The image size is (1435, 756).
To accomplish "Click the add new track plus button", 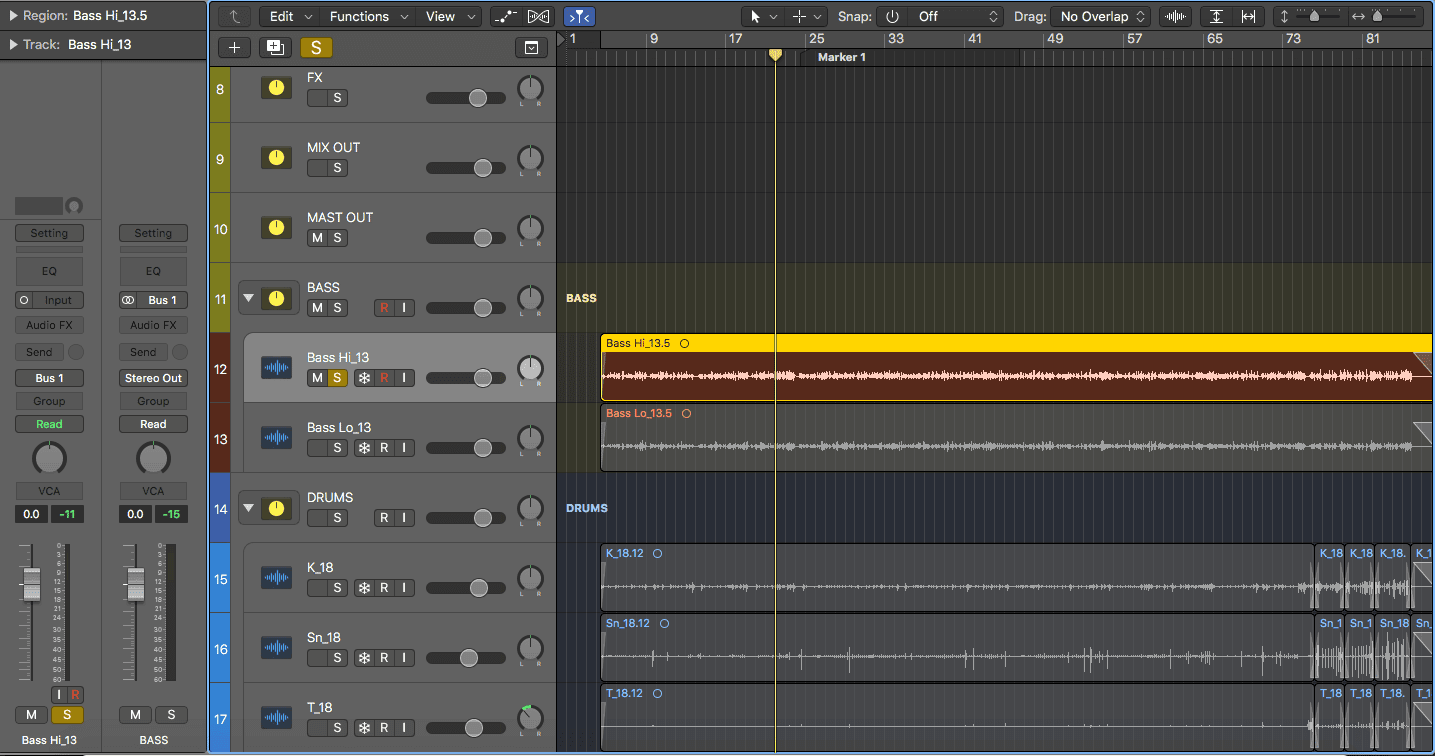I will click(x=234, y=48).
